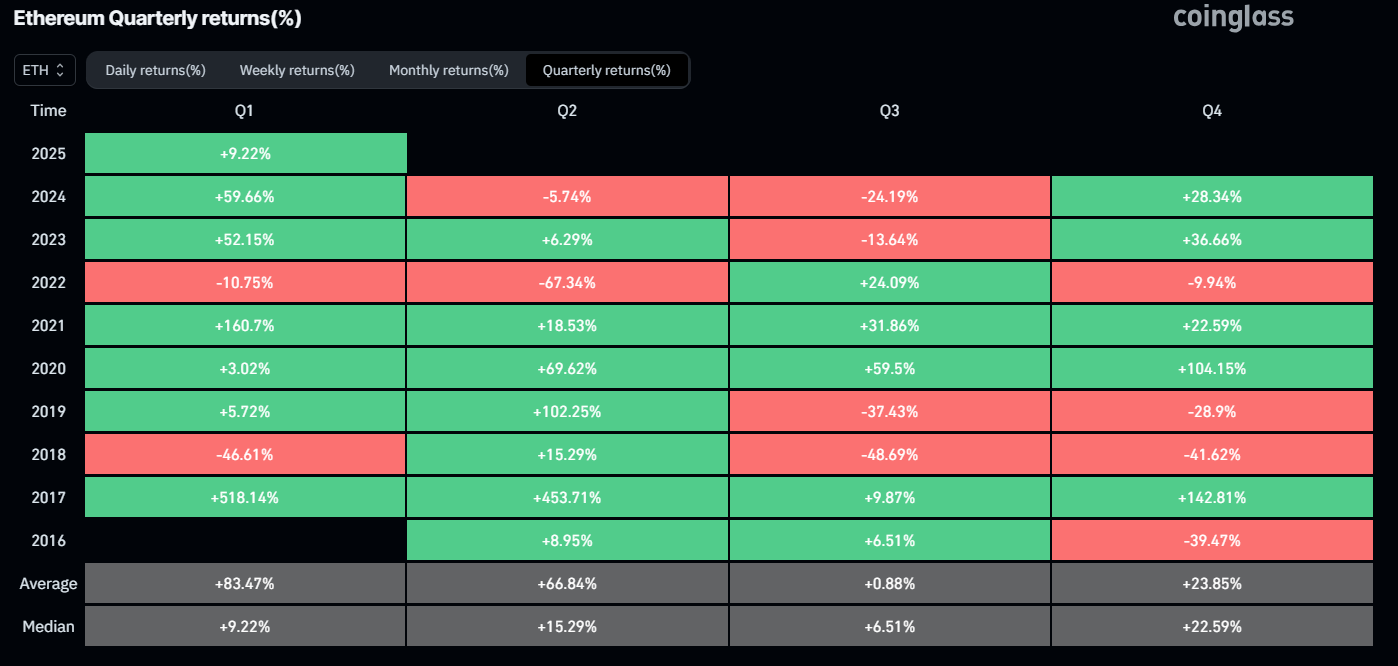Select the 2022 Q2 -67.34% red cell
1398x666 pixels.
click(567, 283)
